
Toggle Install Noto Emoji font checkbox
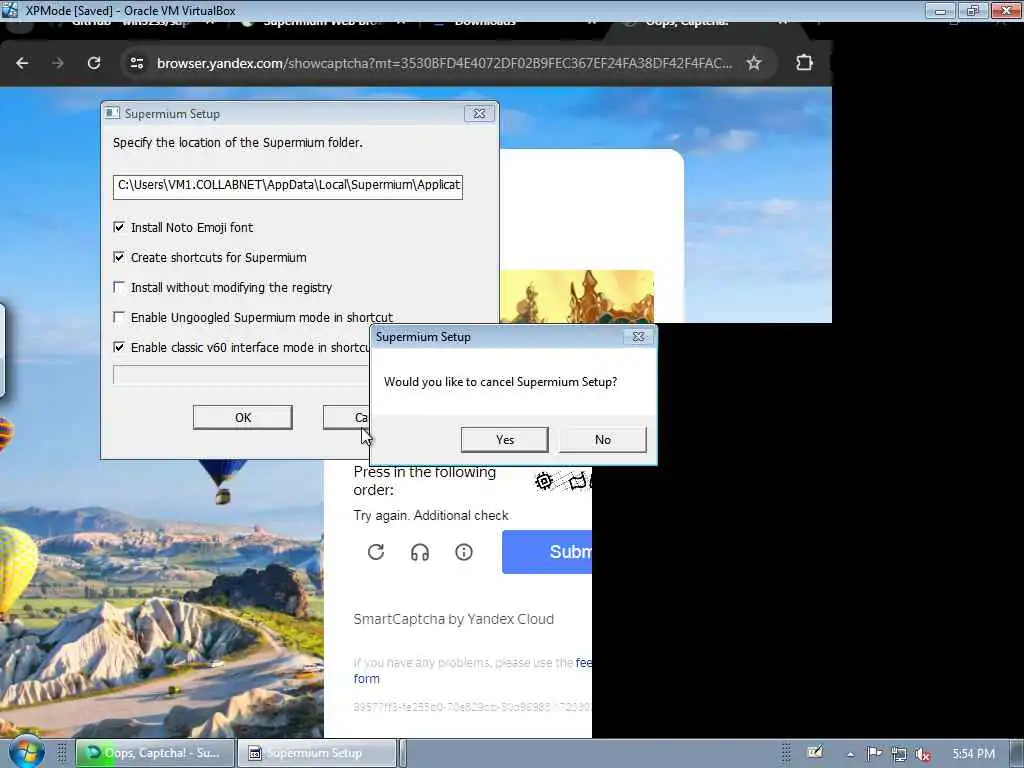[x=119, y=227]
